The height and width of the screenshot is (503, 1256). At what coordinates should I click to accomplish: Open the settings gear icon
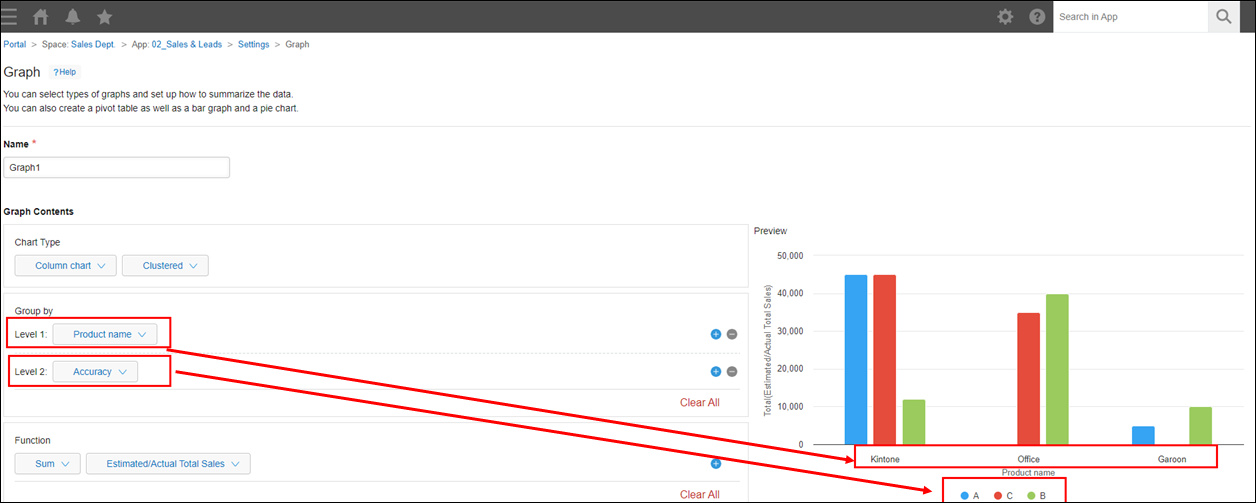(1005, 17)
